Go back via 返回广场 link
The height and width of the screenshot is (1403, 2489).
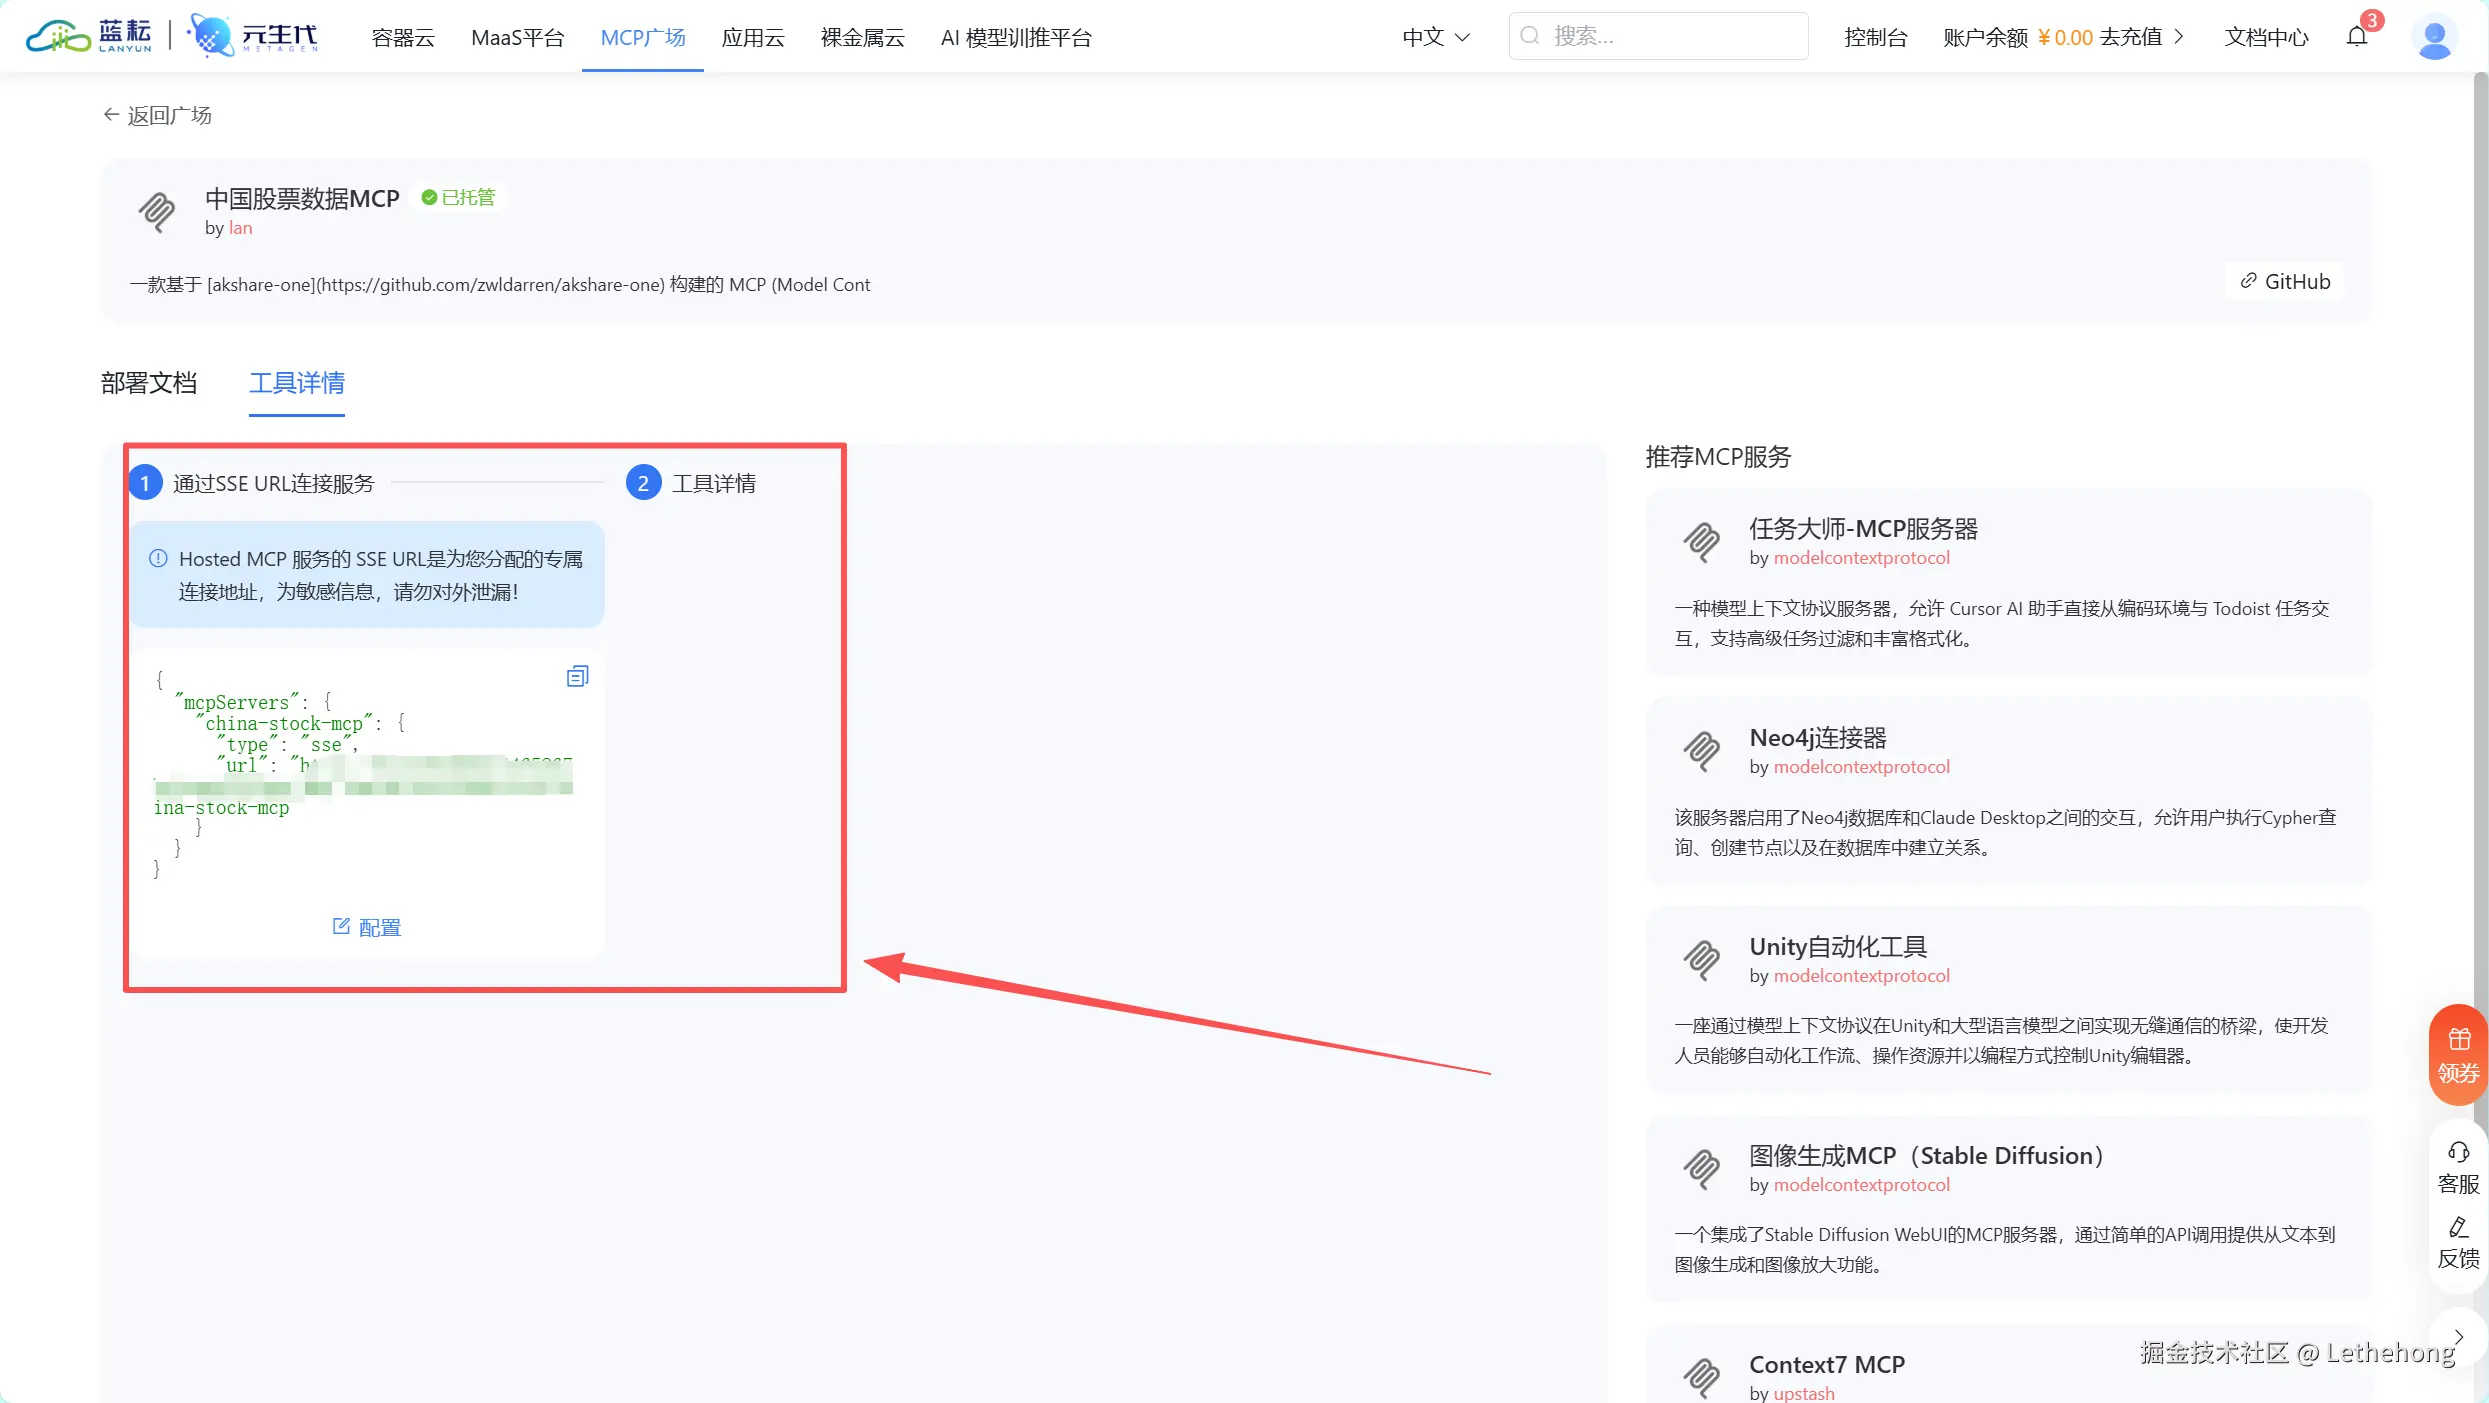pyautogui.click(x=158, y=115)
